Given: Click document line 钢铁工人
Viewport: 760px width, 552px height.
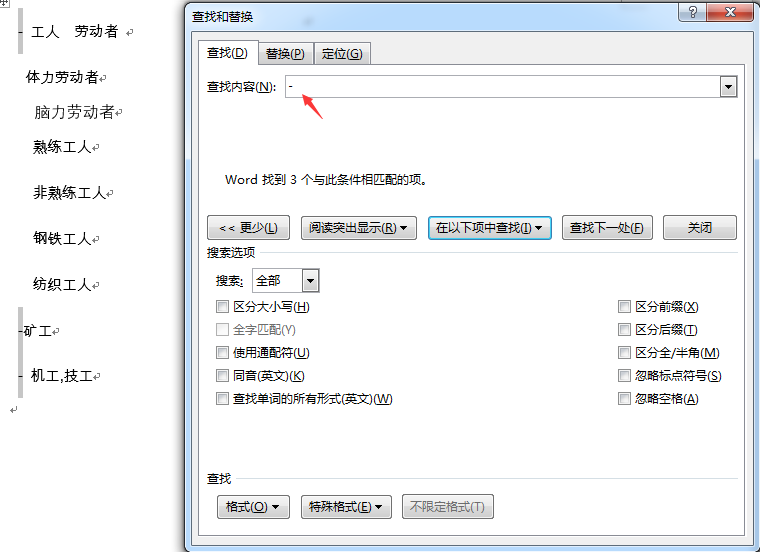Looking at the screenshot, I should pos(62,238).
